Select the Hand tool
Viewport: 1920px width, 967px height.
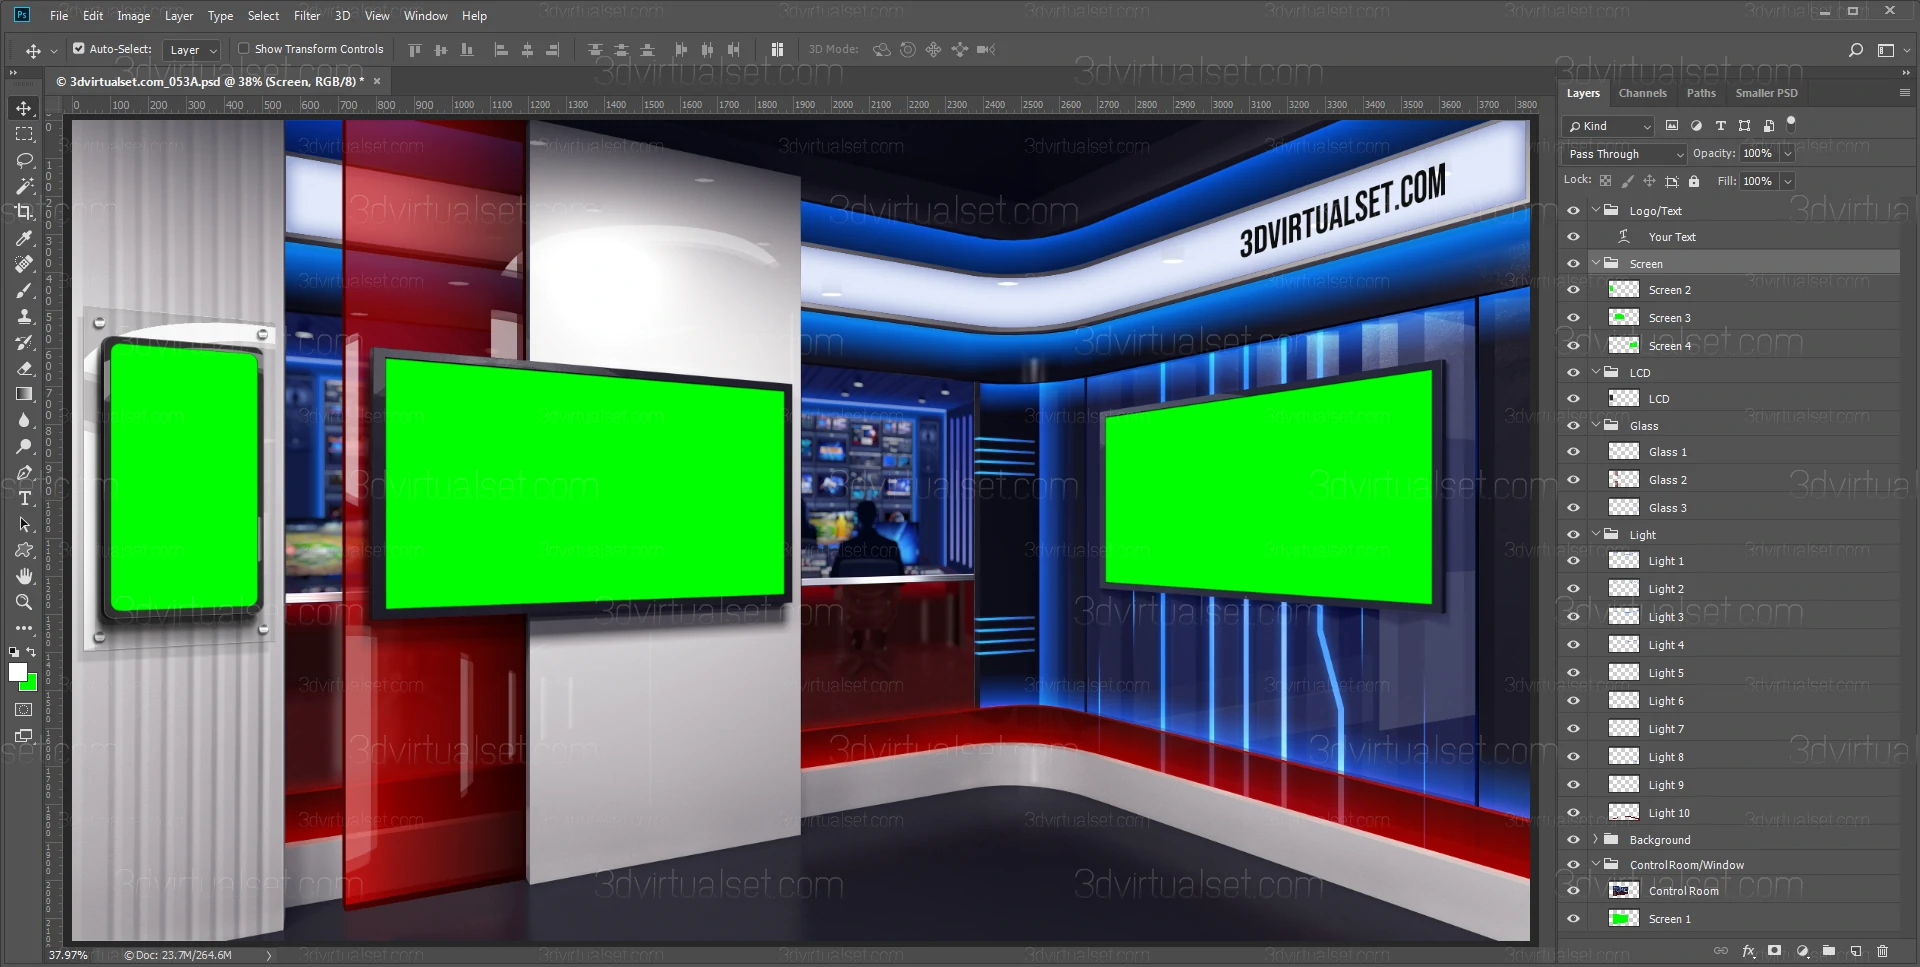coord(24,576)
